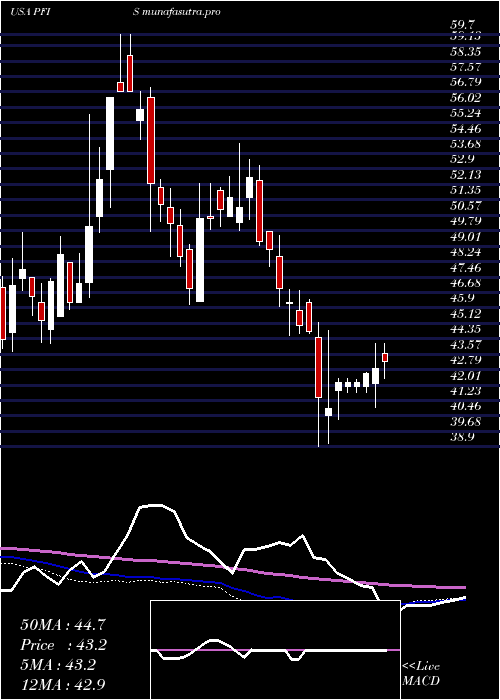The width and height of the screenshot is (500, 700).
Task: Click the 50MA : 44.7 readout
Action: (x=63, y=625)
